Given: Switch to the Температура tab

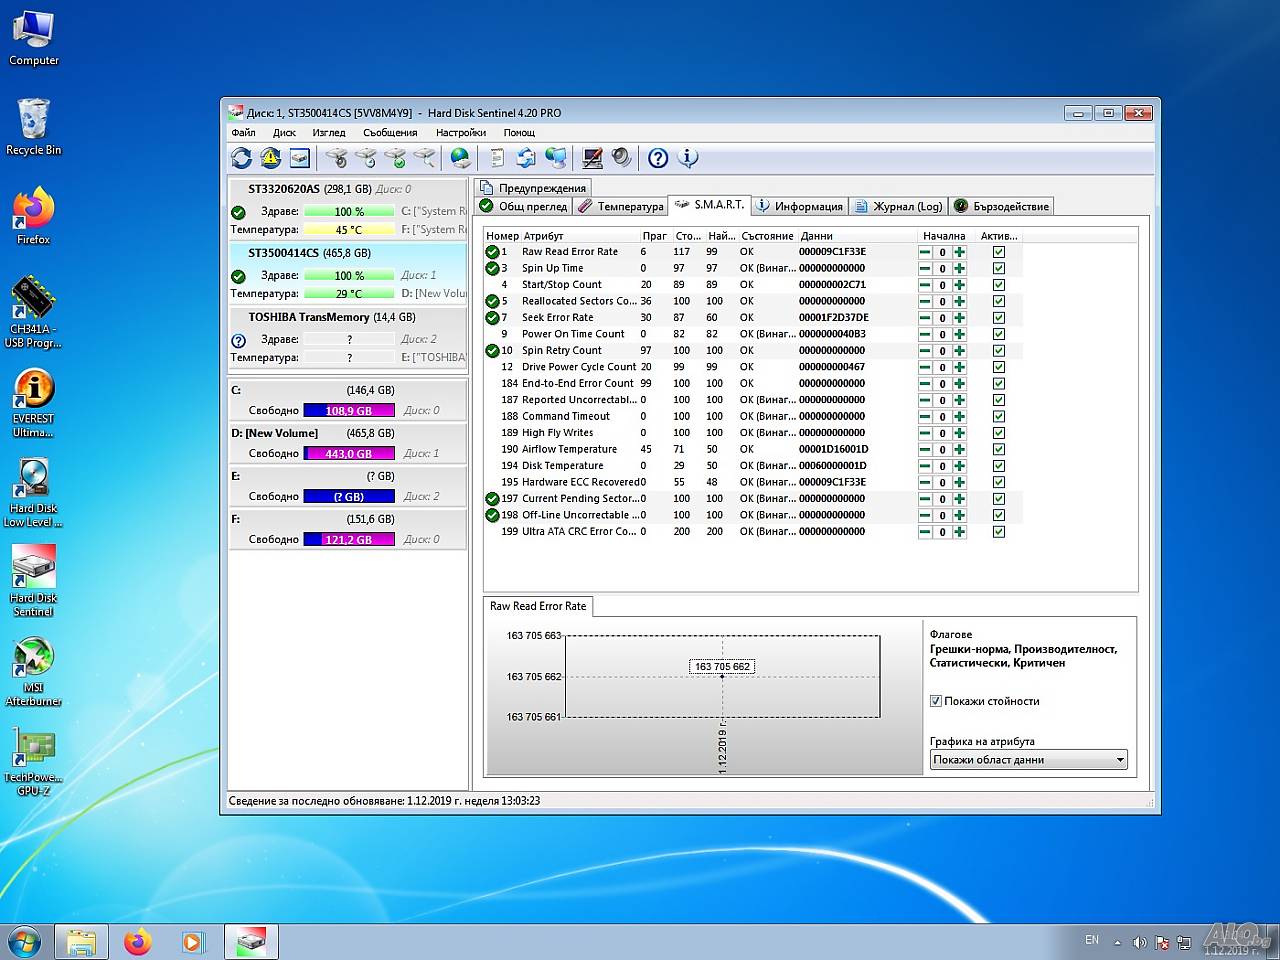Looking at the screenshot, I should pos(621,206).
